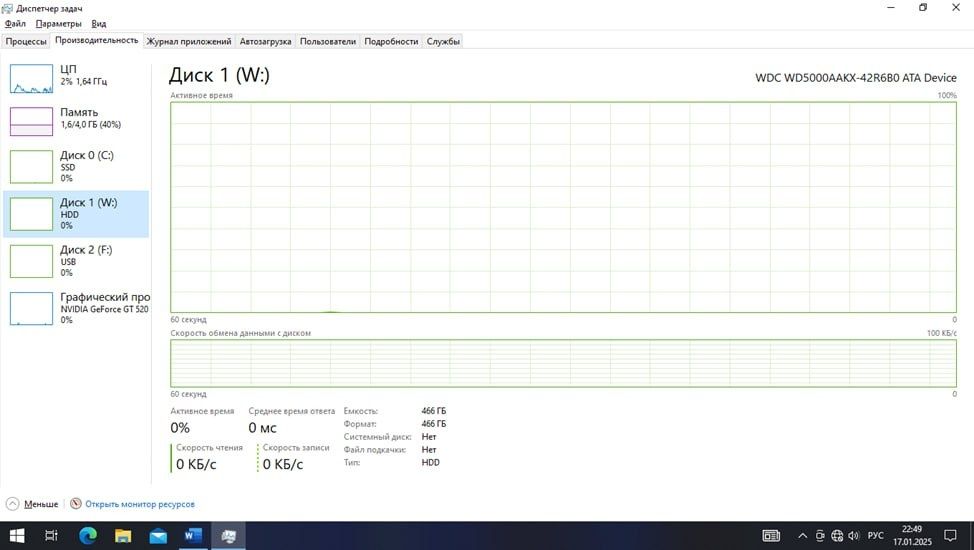This screenshot has width=974, height=550.
Task: Click the 466 ГБ value beside Емкость
Action: click(434, 411)
